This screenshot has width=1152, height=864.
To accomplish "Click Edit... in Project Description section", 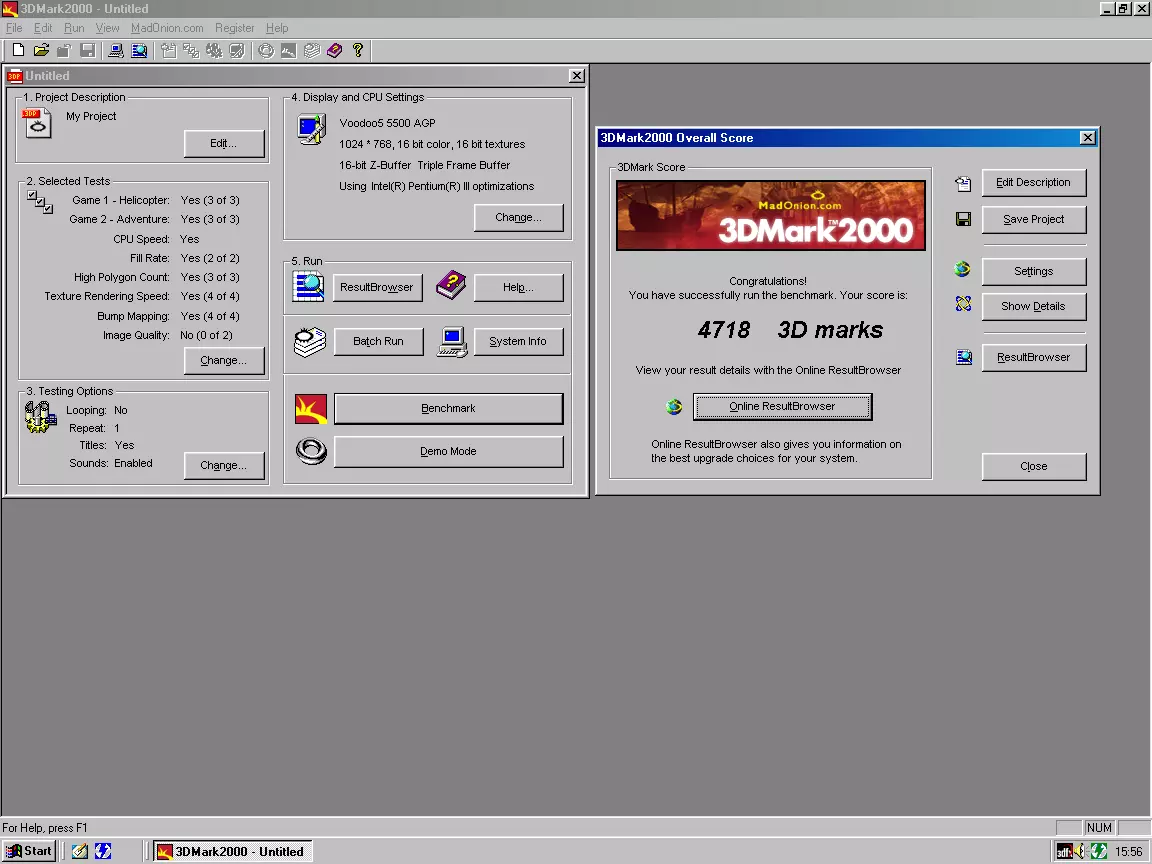I will (223, 143).
